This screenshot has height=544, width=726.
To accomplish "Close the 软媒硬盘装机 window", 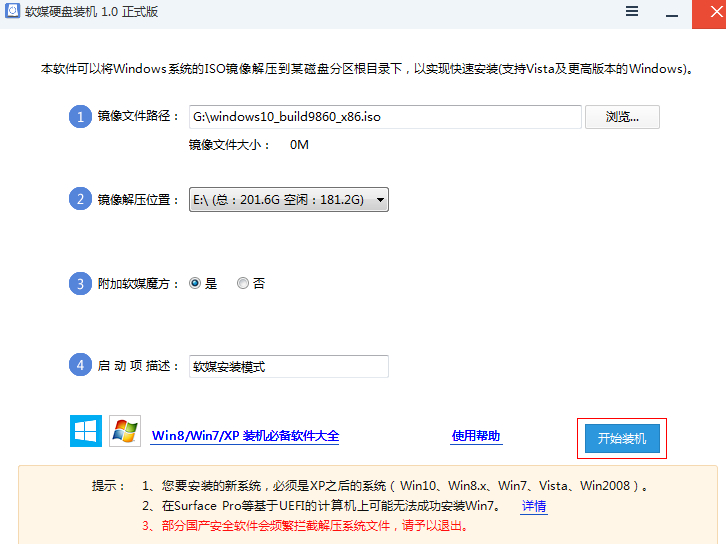I will pyautogui.click(x=709, y=14).
